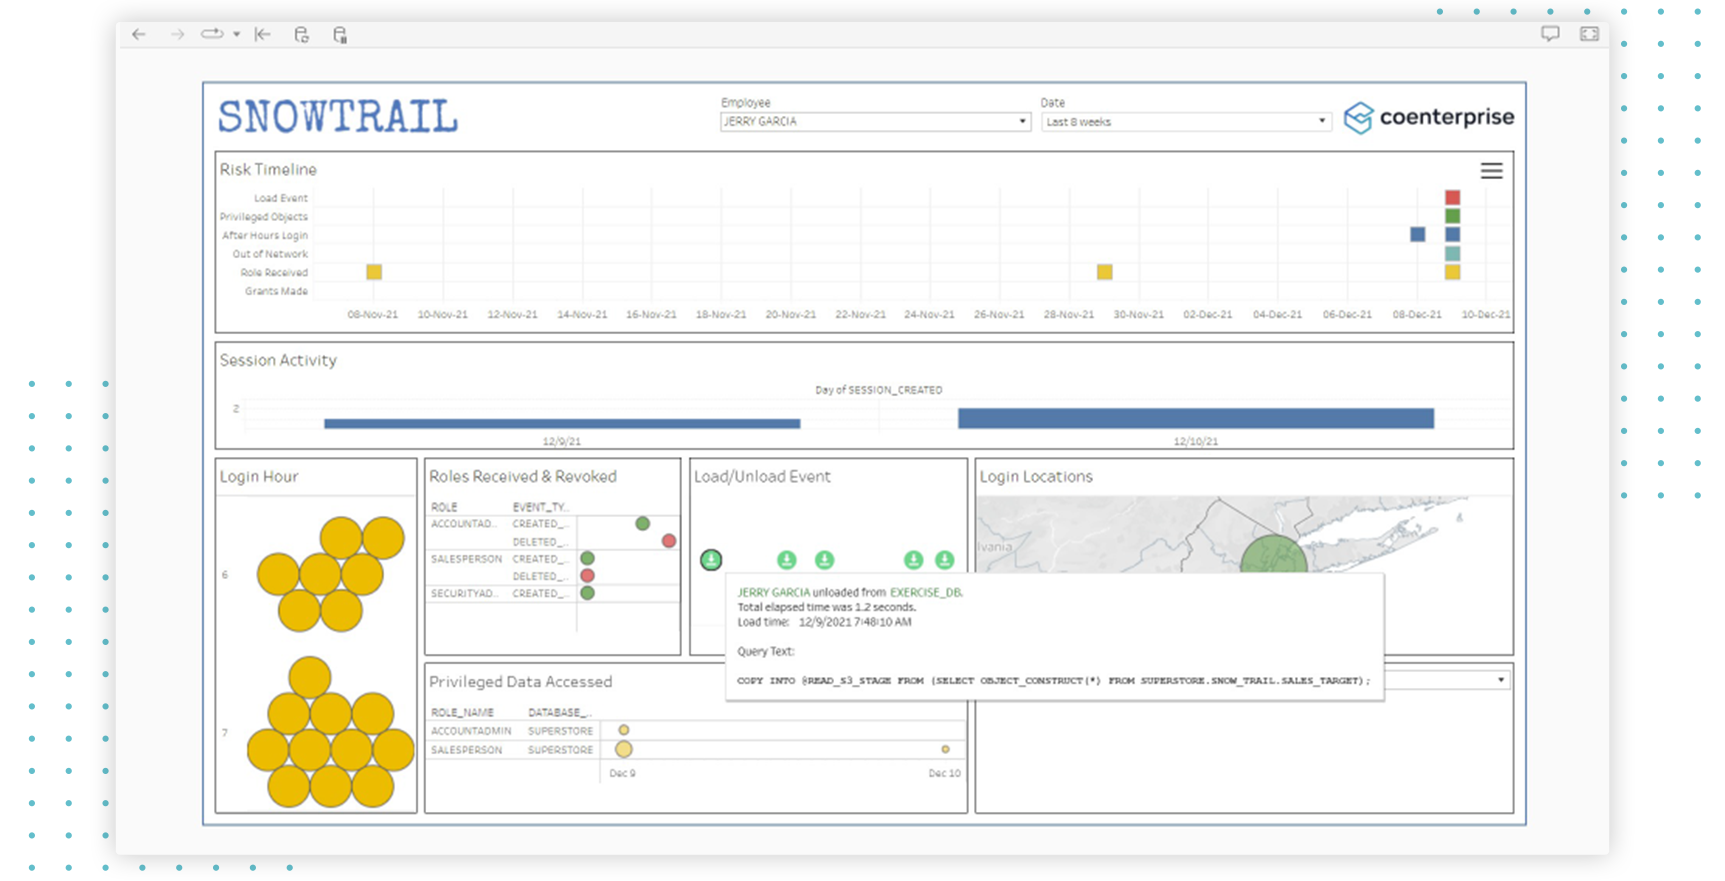Click ACCOUNTADMIN in Privileged Data Accessed table
The image size is (1725, 881).
tap(471, 731)
